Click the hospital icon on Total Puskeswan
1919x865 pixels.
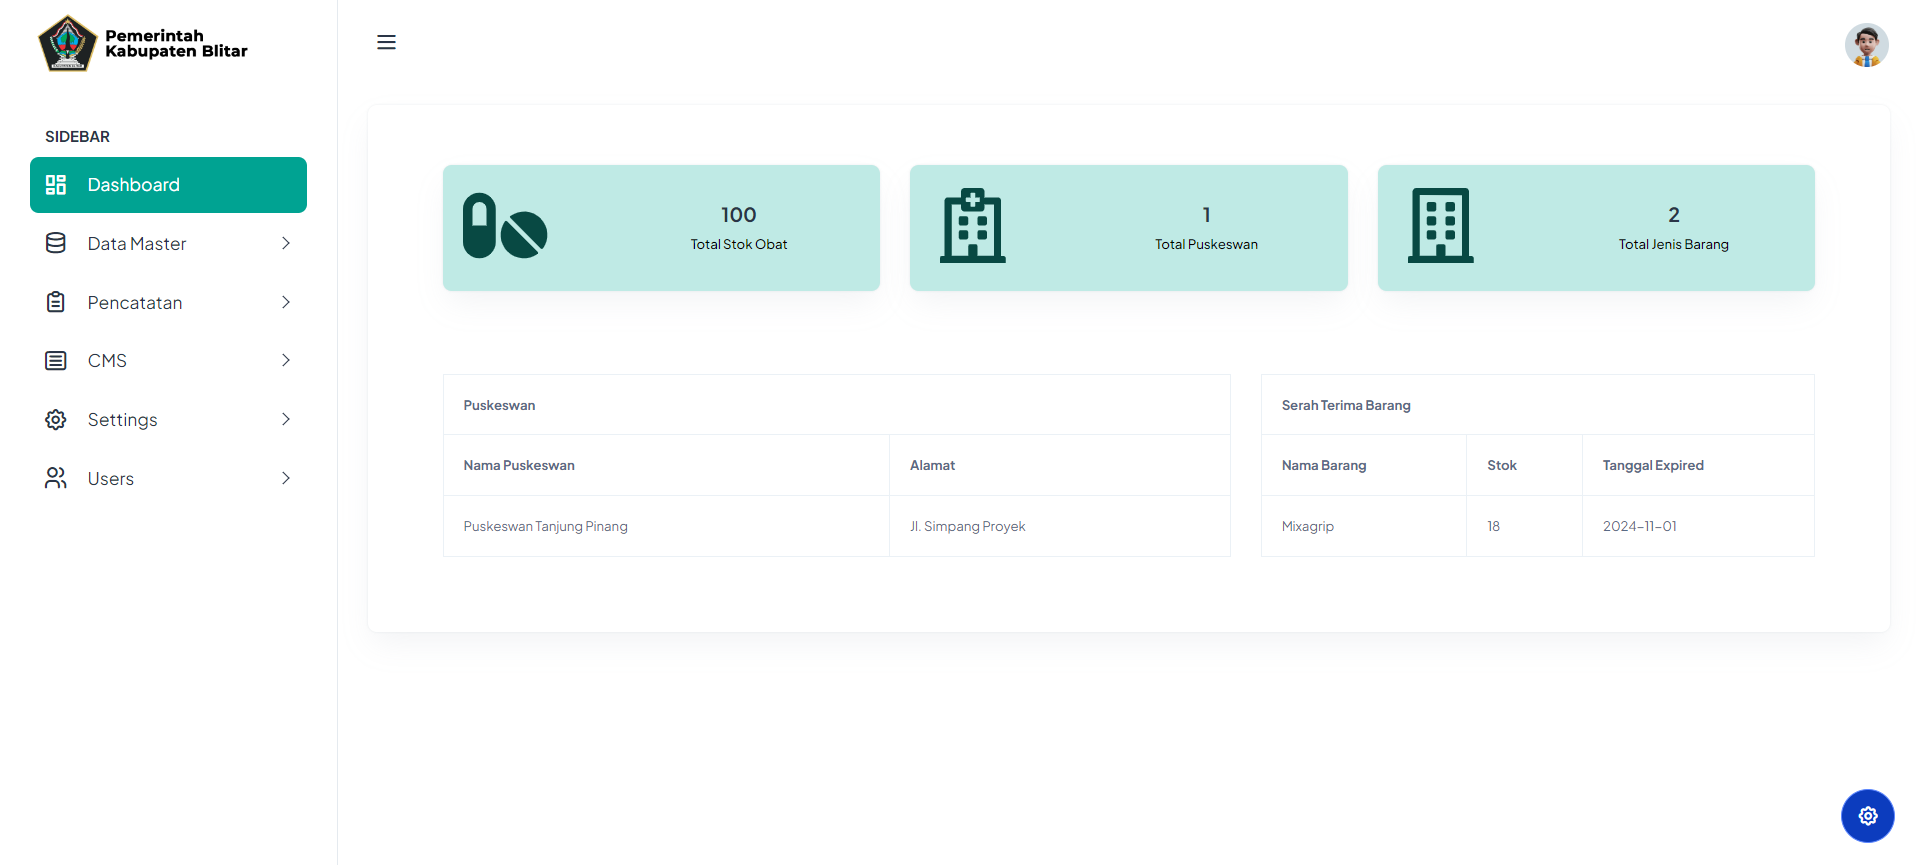click(972, 226)
